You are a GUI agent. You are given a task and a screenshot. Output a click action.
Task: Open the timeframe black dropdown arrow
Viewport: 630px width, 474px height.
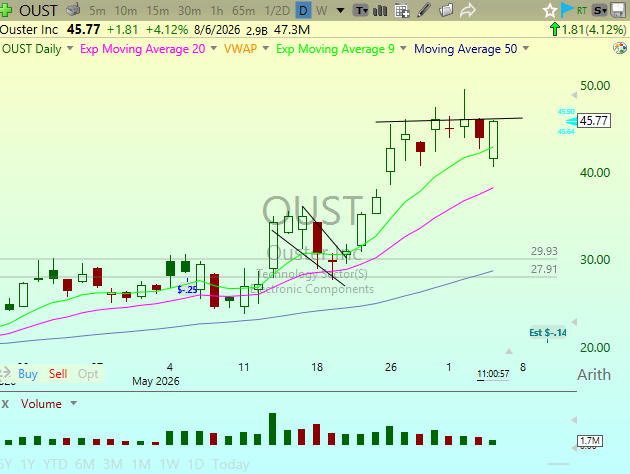(340, 11)
